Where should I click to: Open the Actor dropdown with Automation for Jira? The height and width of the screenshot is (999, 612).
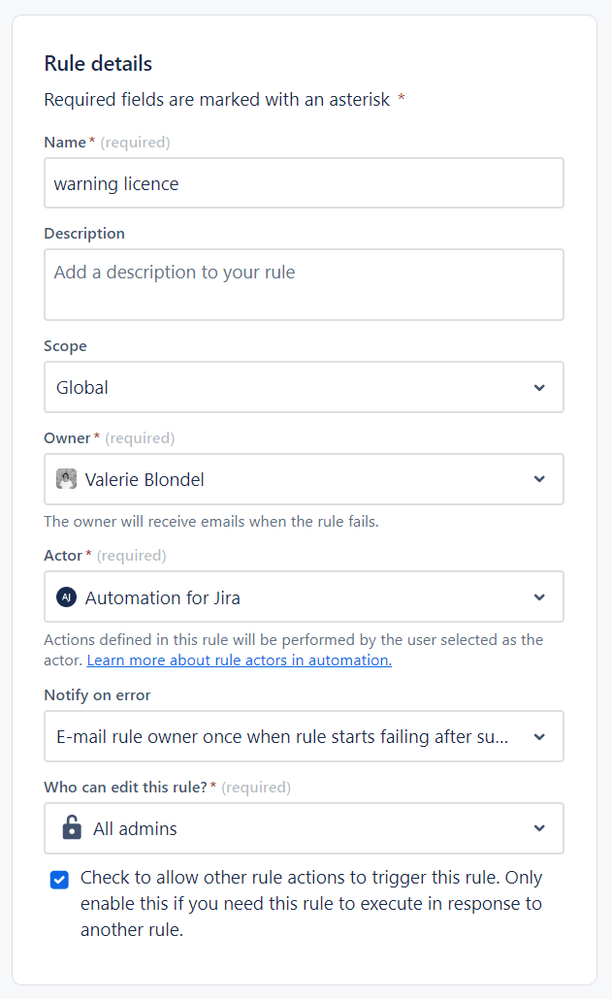pos(290,598)
